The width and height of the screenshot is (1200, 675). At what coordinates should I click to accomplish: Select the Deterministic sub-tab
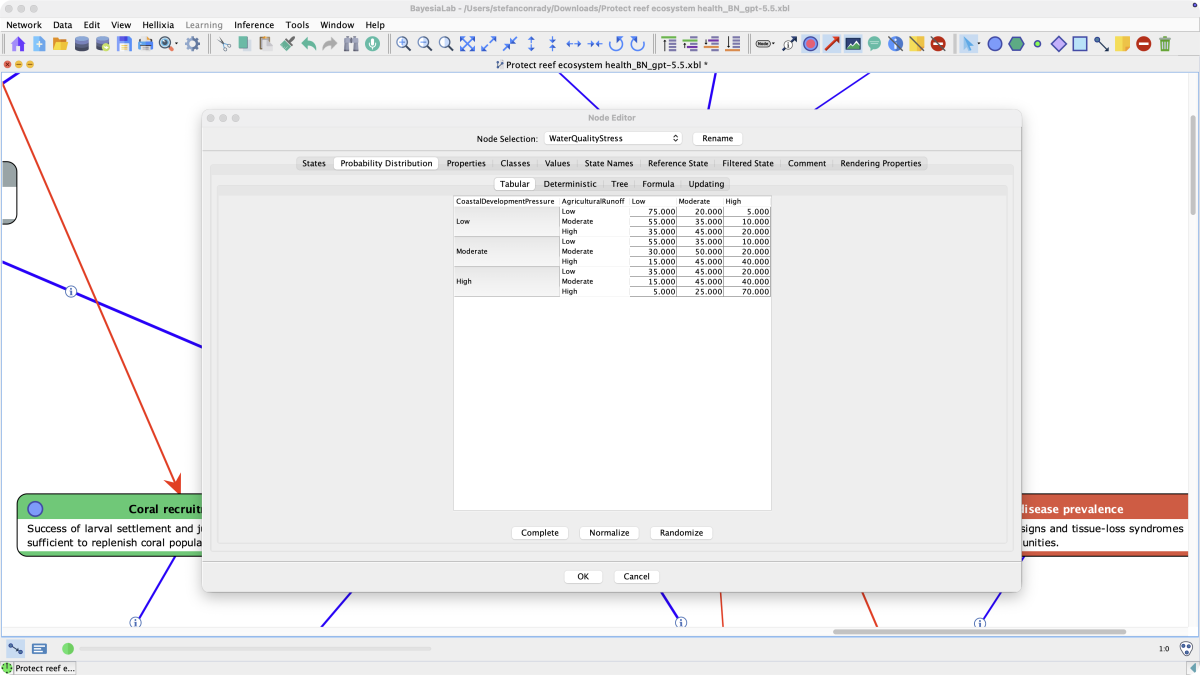[x=570, y=184]
